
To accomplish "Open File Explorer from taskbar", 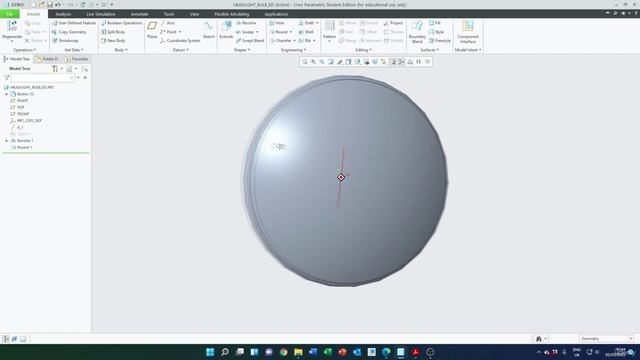I will [298, 352].
